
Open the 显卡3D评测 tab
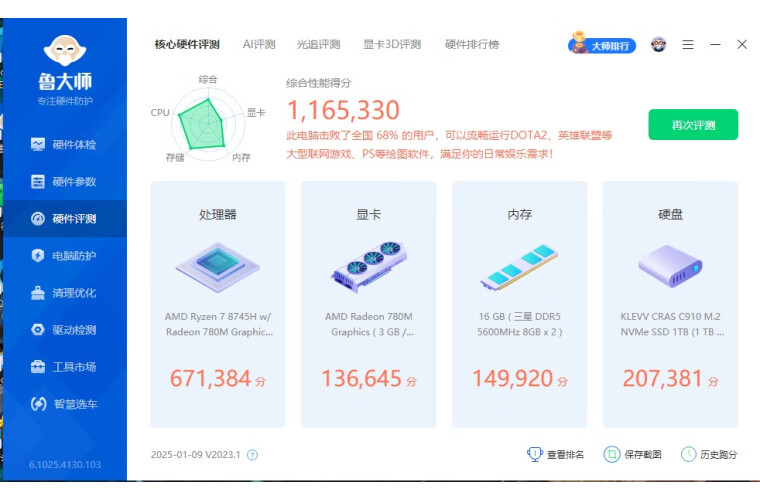[x=392, y=45]
